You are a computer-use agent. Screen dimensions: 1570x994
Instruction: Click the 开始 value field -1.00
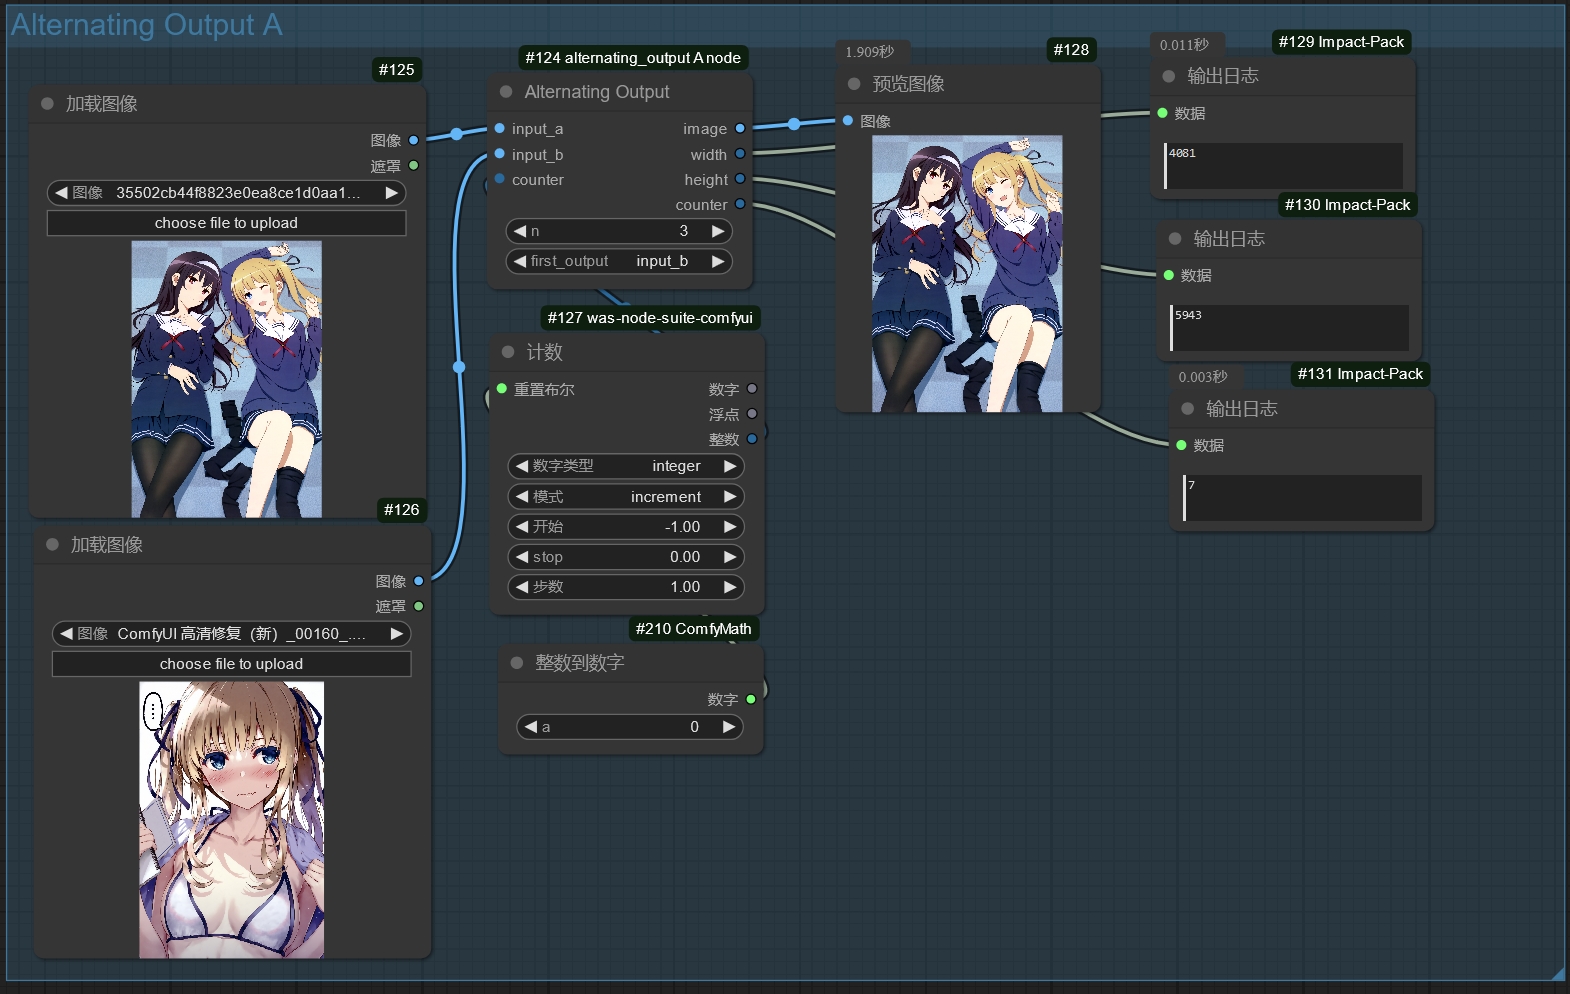coord(626,527)
